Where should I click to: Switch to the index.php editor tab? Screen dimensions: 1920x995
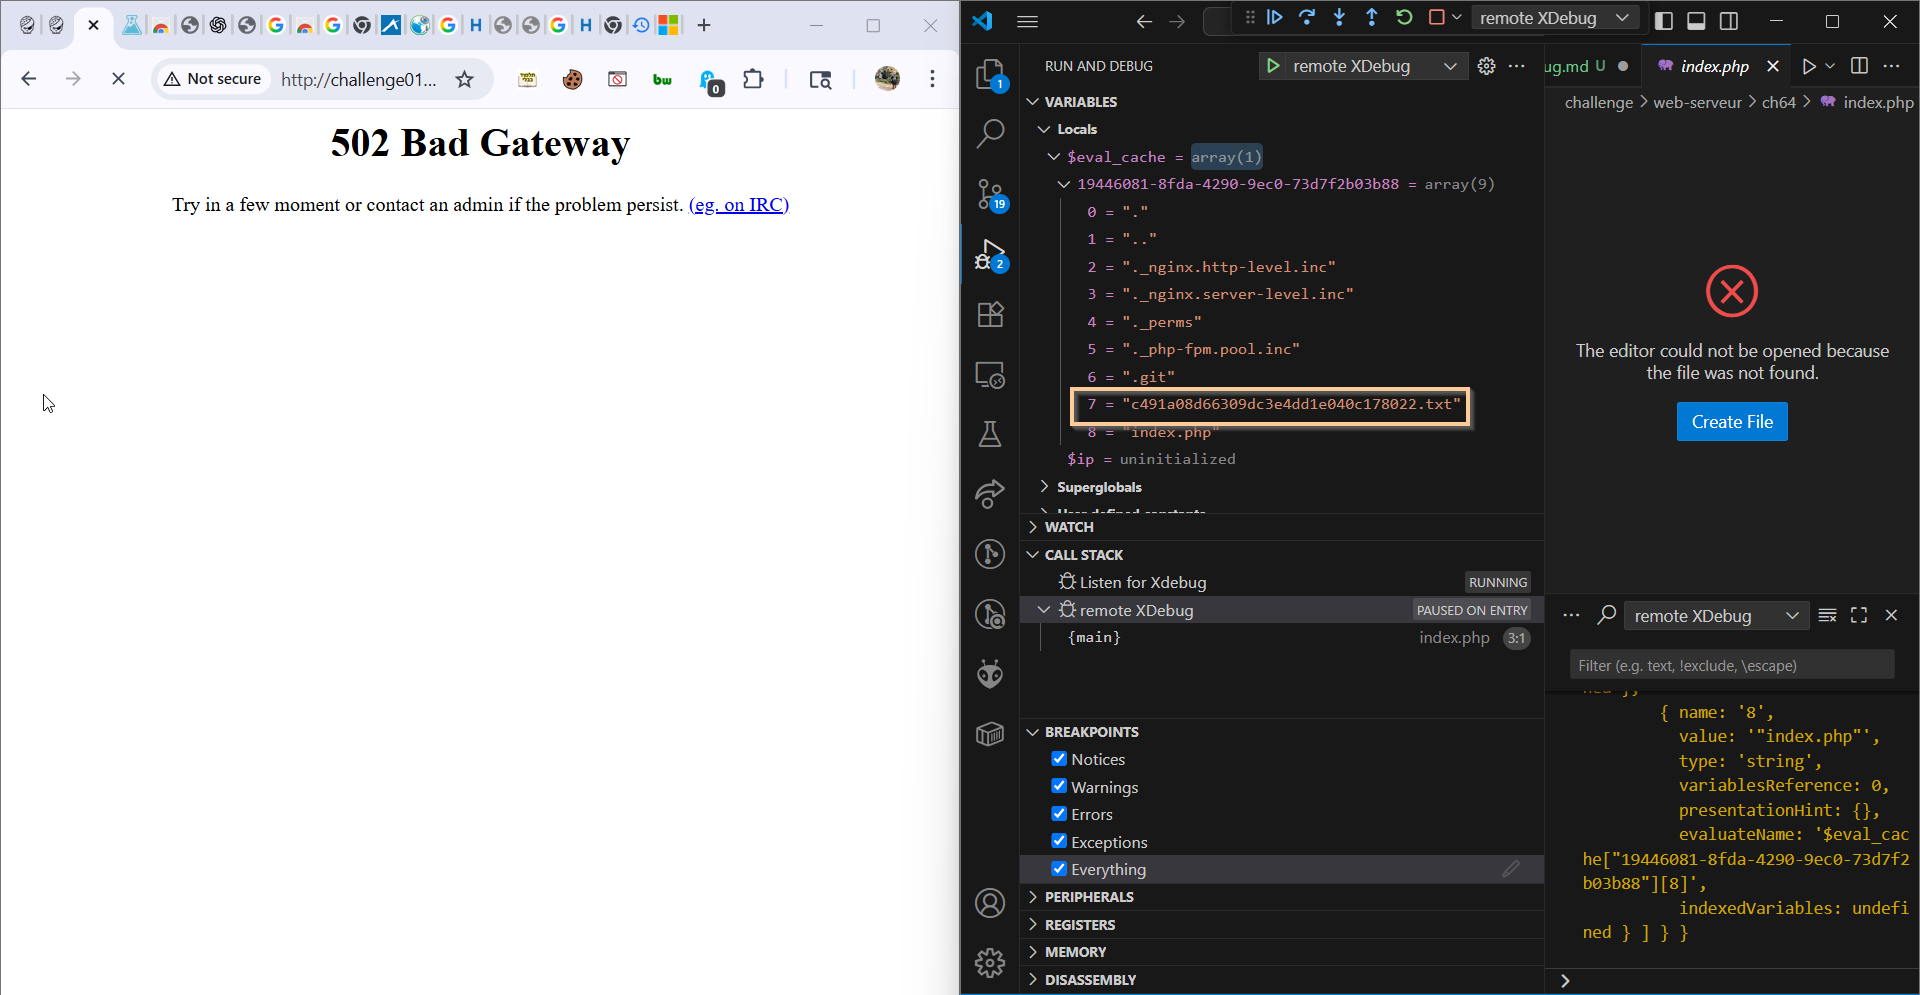(x=1714, y=66)
